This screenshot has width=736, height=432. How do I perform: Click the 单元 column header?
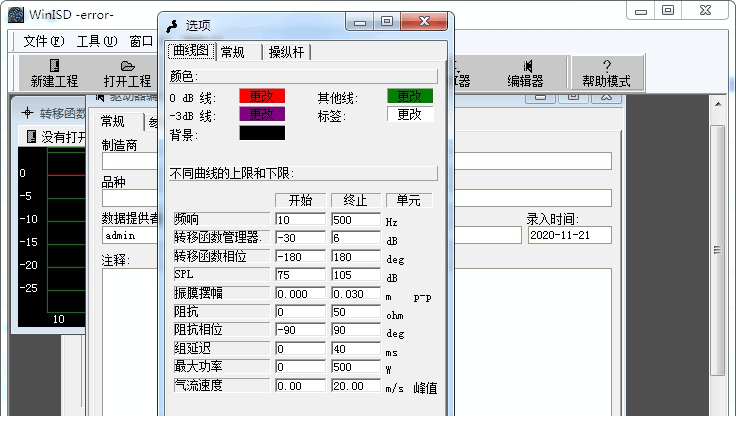(409, 201)
